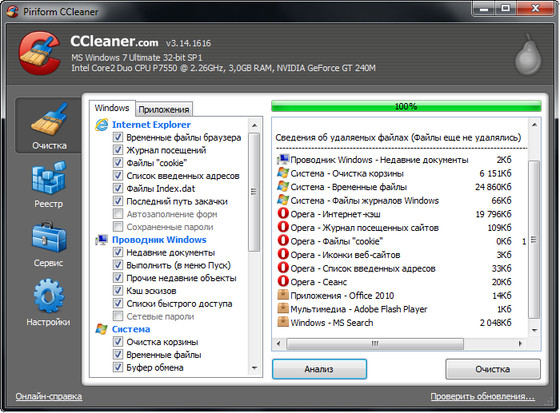Toggle Списки быстрого доступа checkbox

(x=118, y=303)
